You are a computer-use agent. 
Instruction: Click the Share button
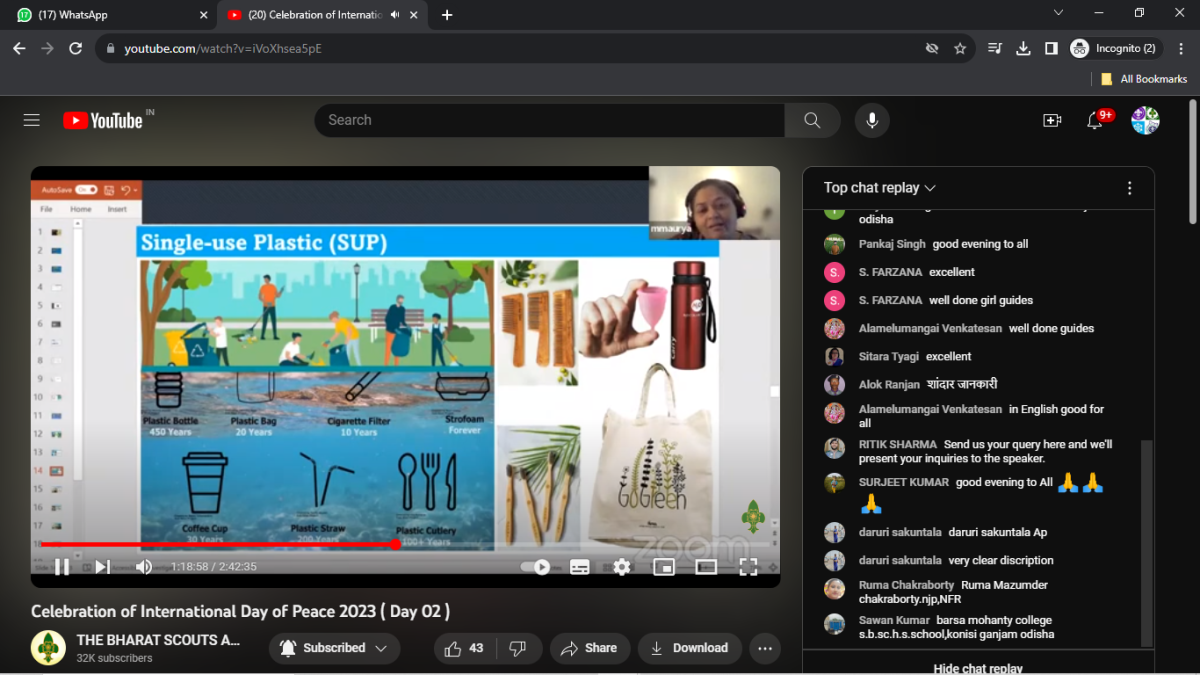point(590,648)
